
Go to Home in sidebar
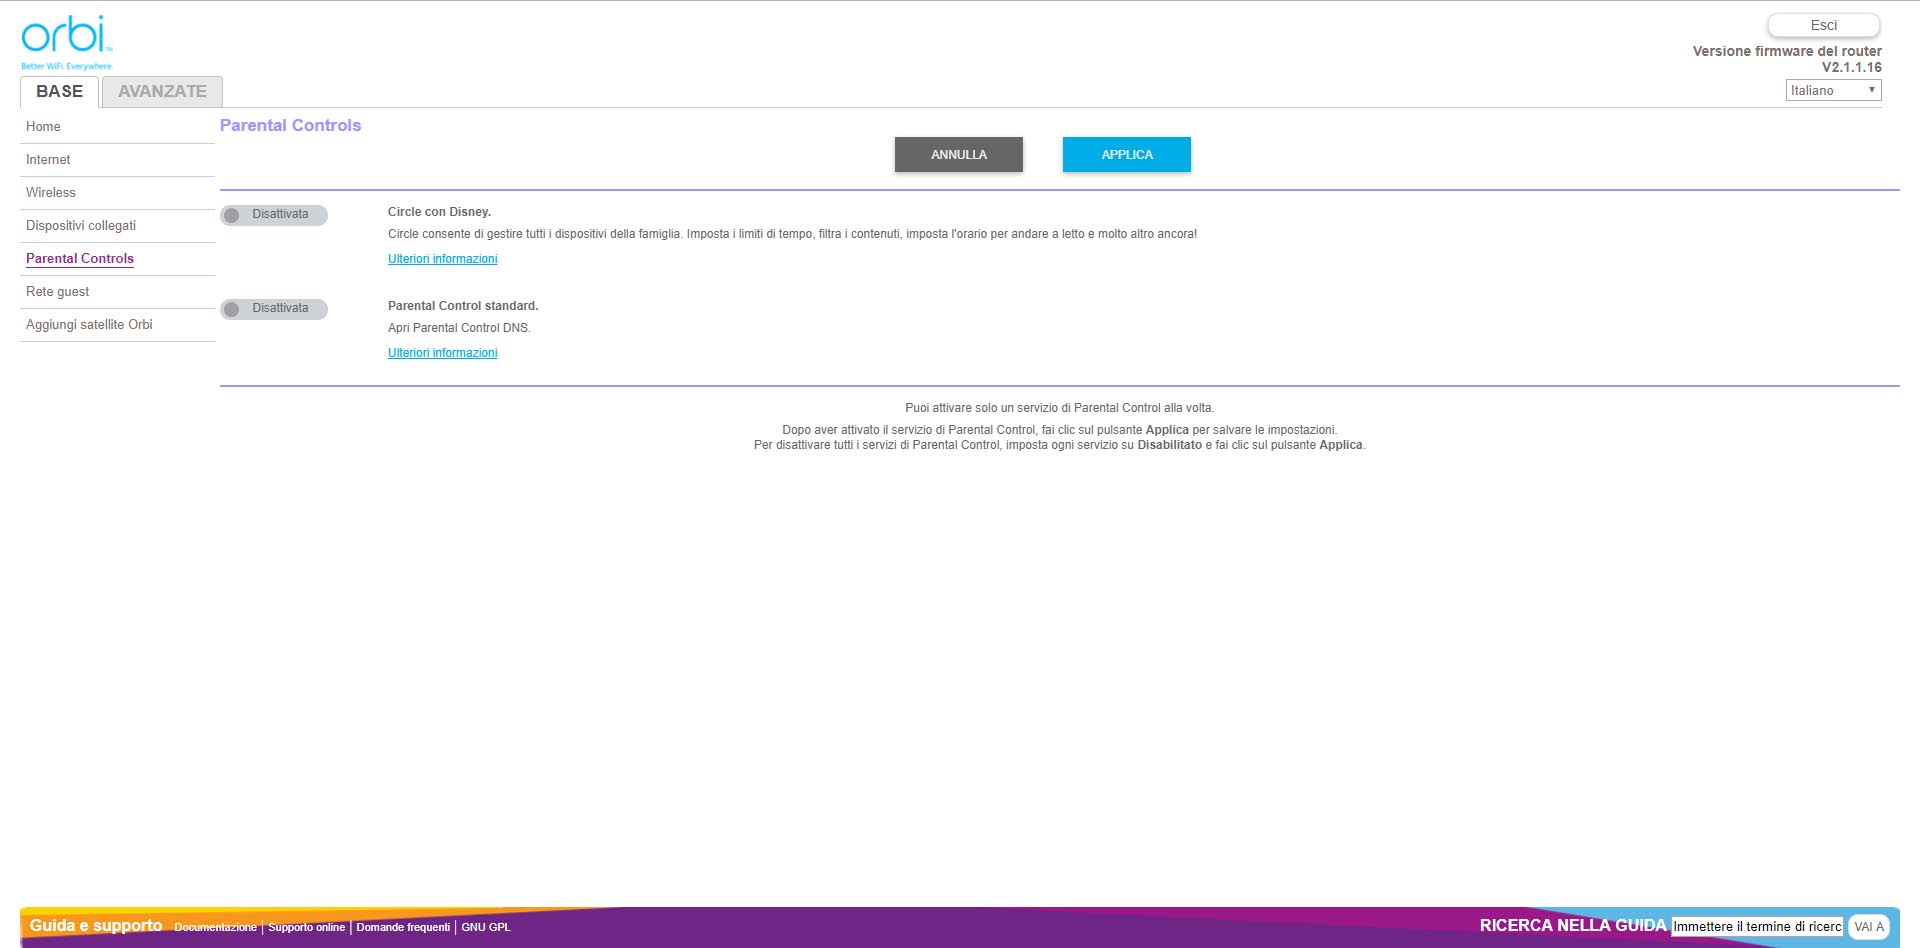tap(43, 127)
